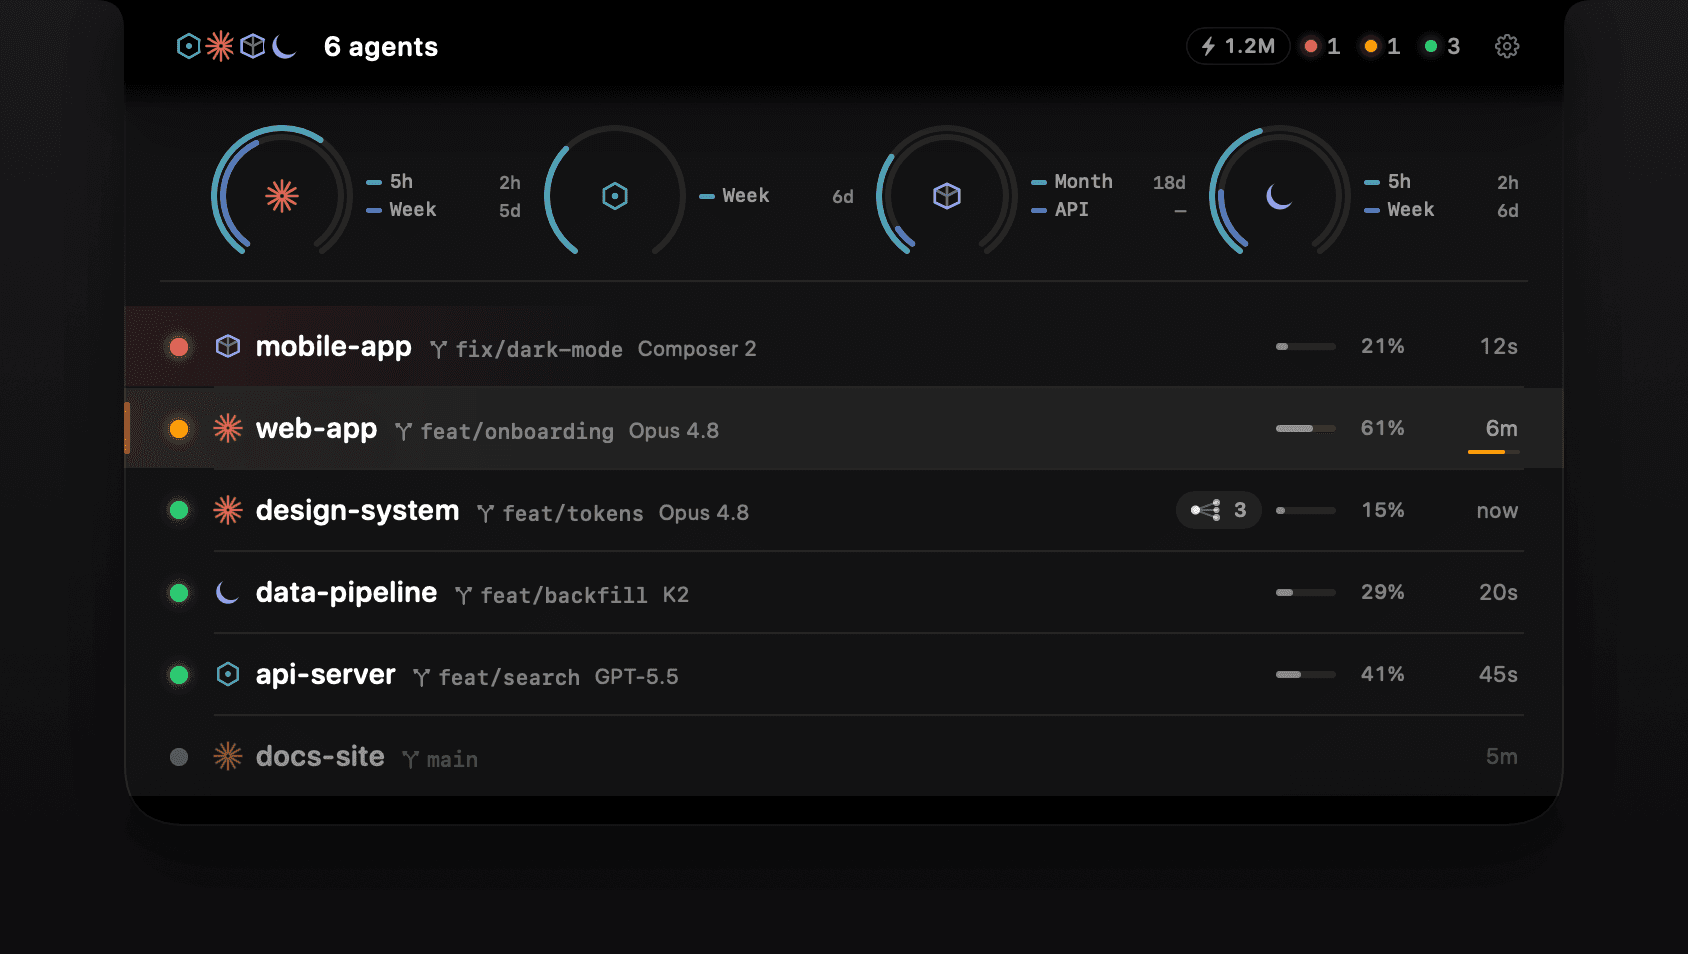Click the orange status count indicator

tap(1382, 46)
